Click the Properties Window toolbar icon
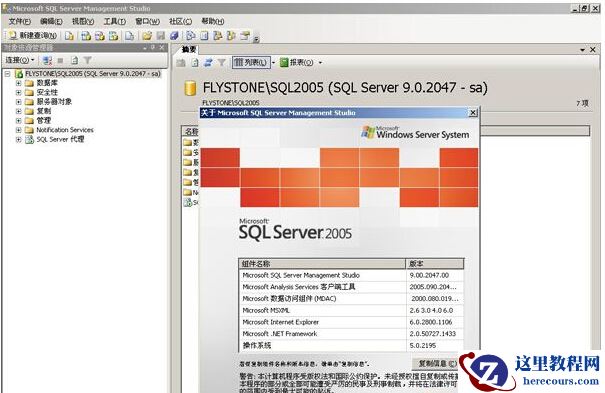This screenshot has height=393, width=605. [x=245, y=36]
